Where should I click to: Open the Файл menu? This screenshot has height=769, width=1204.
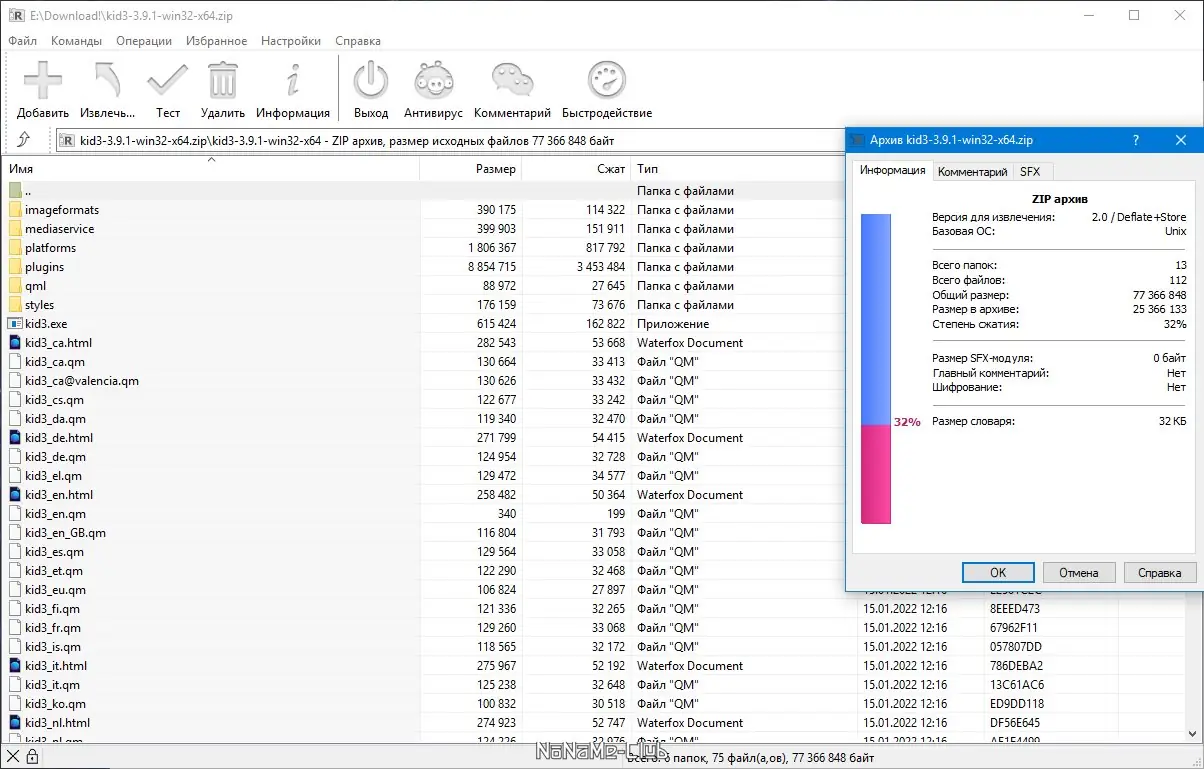point(22,41)
